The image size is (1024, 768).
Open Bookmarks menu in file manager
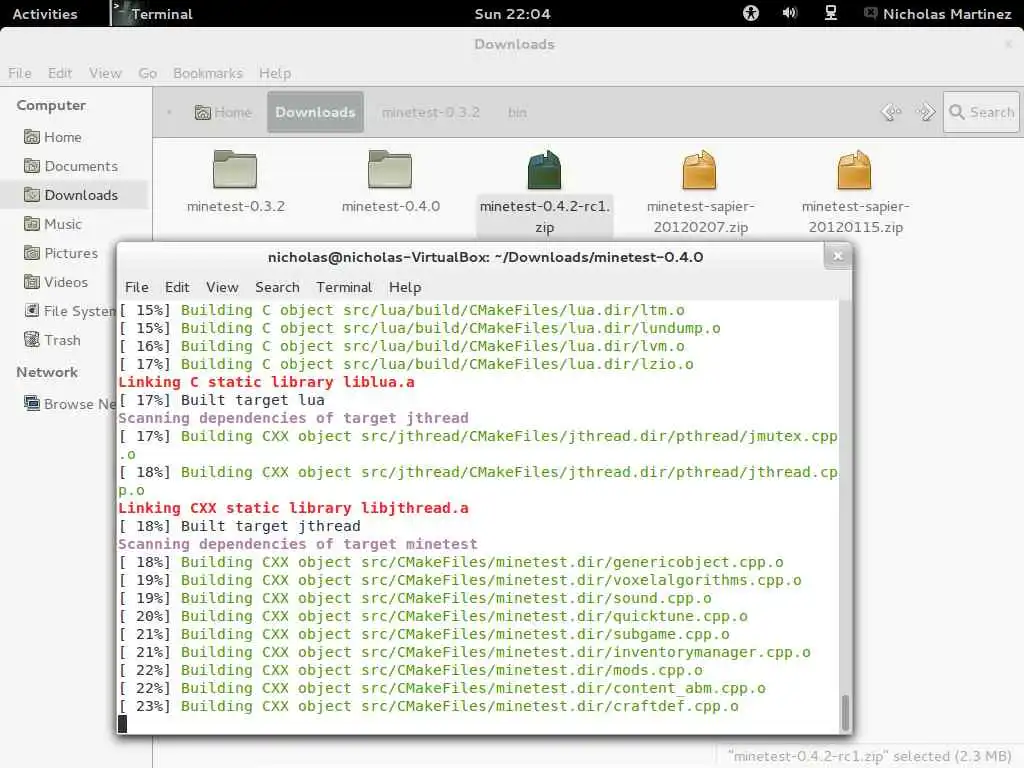point(208,73)
